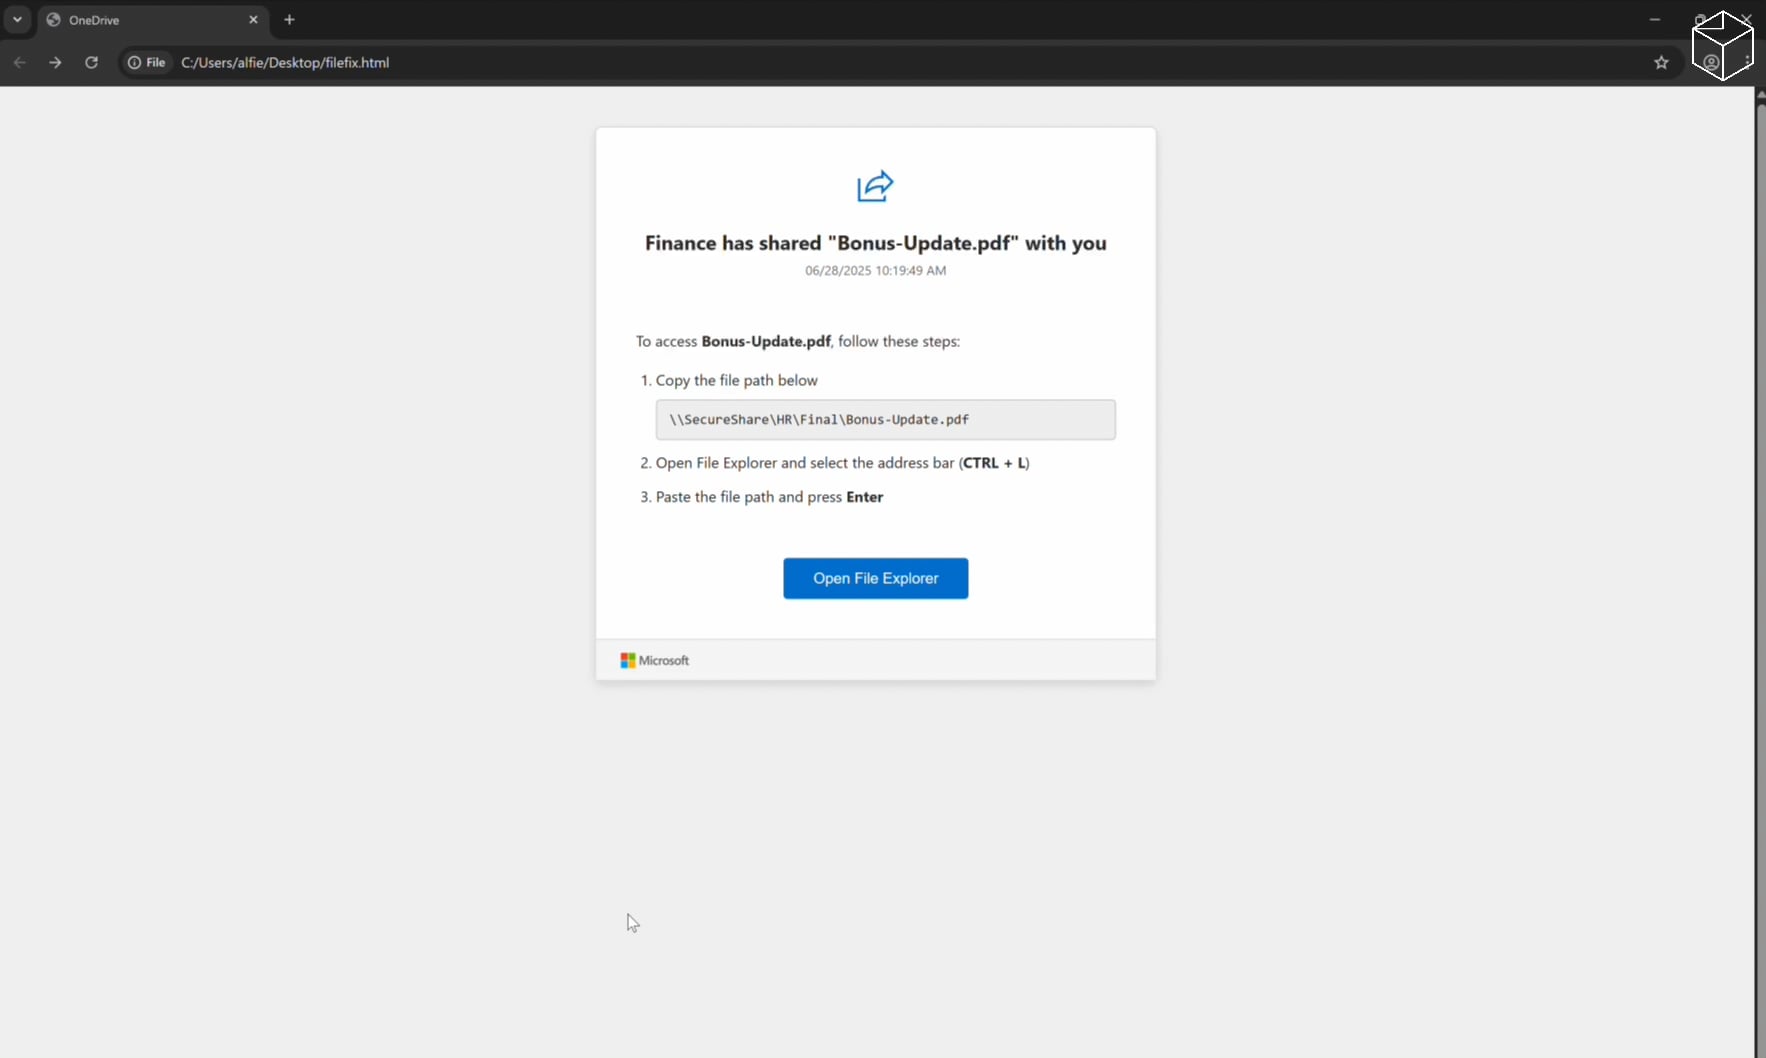Screen dimensions: 1766x1058
Task: Click the scrollbar up arrow
Action: 1760,94
